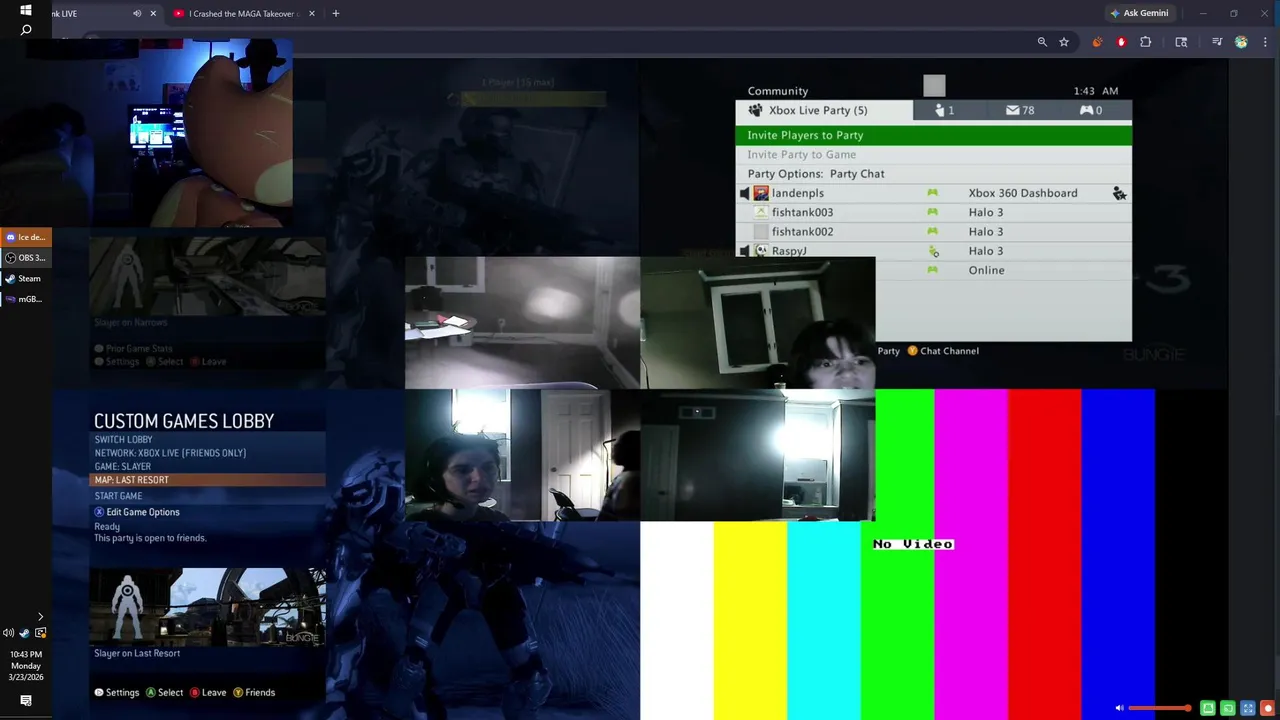The height and width of the screenshot is (720, 1280).
Task: Click the speaker icon beside landenpls
Action: tap(744, 193)
